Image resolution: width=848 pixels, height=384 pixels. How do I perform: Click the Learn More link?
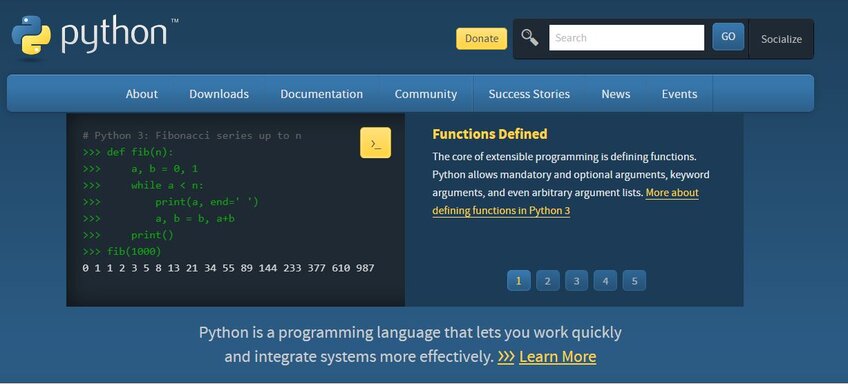(x=558, y=357)
